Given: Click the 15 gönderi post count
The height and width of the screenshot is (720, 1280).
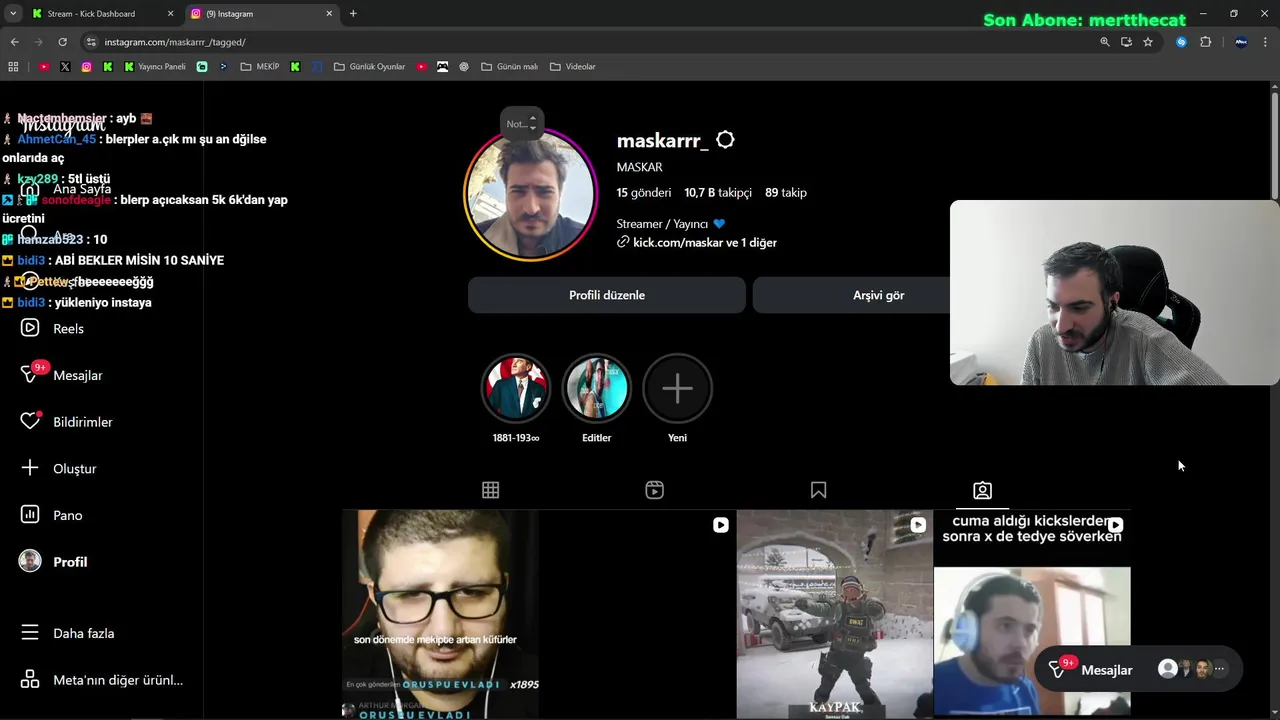Looking at the screenshot, I should (x=644, y=193).
